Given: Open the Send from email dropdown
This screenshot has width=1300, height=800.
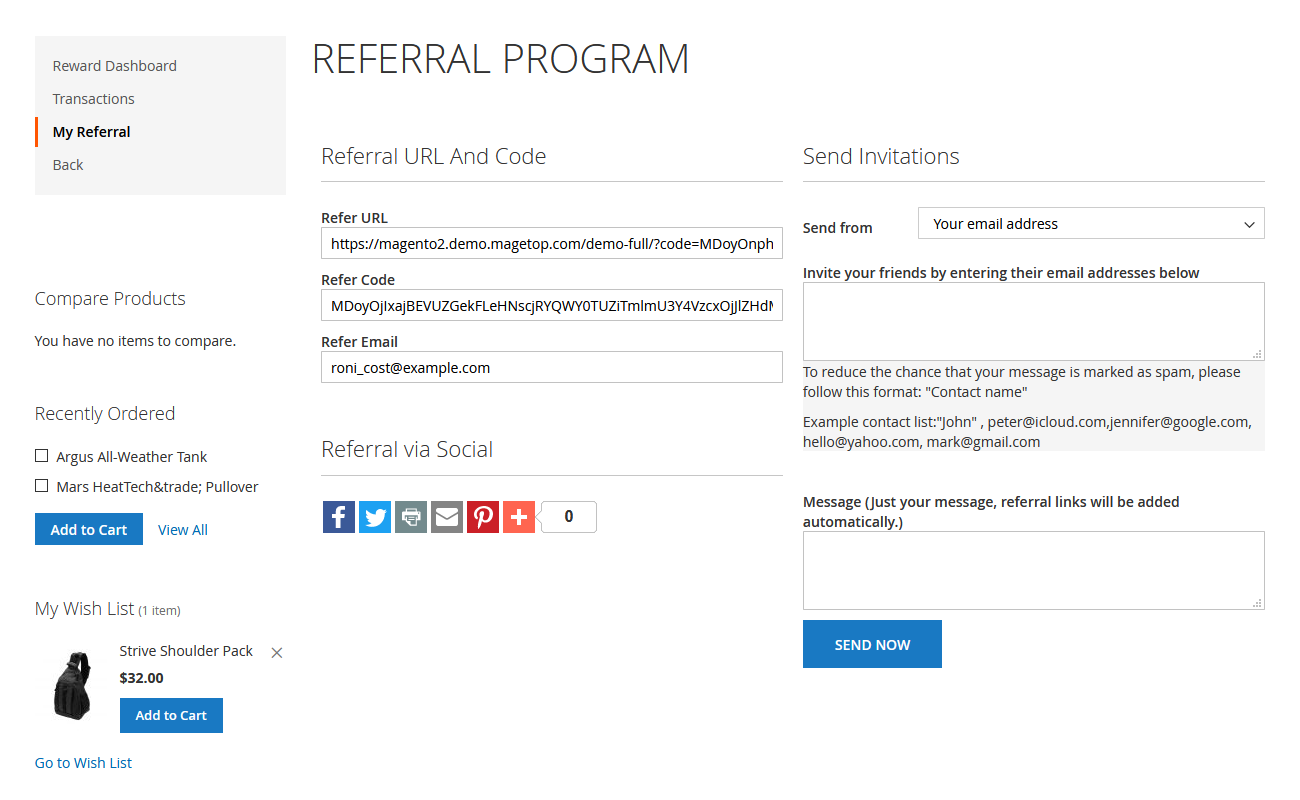Looking at the screenshot, I should [x=1090, y=224].
